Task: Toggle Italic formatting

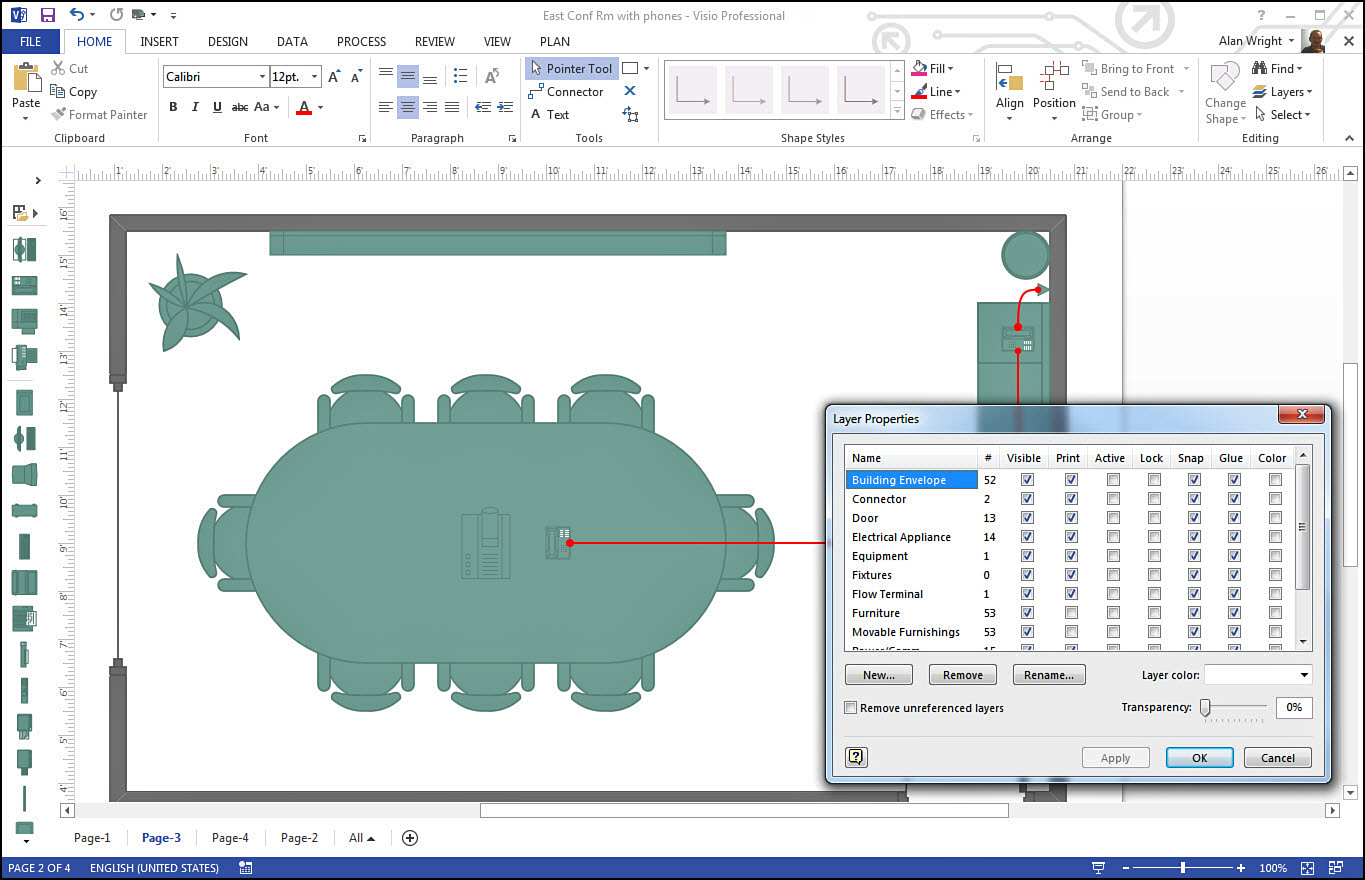Action: [x=195, y=107]
